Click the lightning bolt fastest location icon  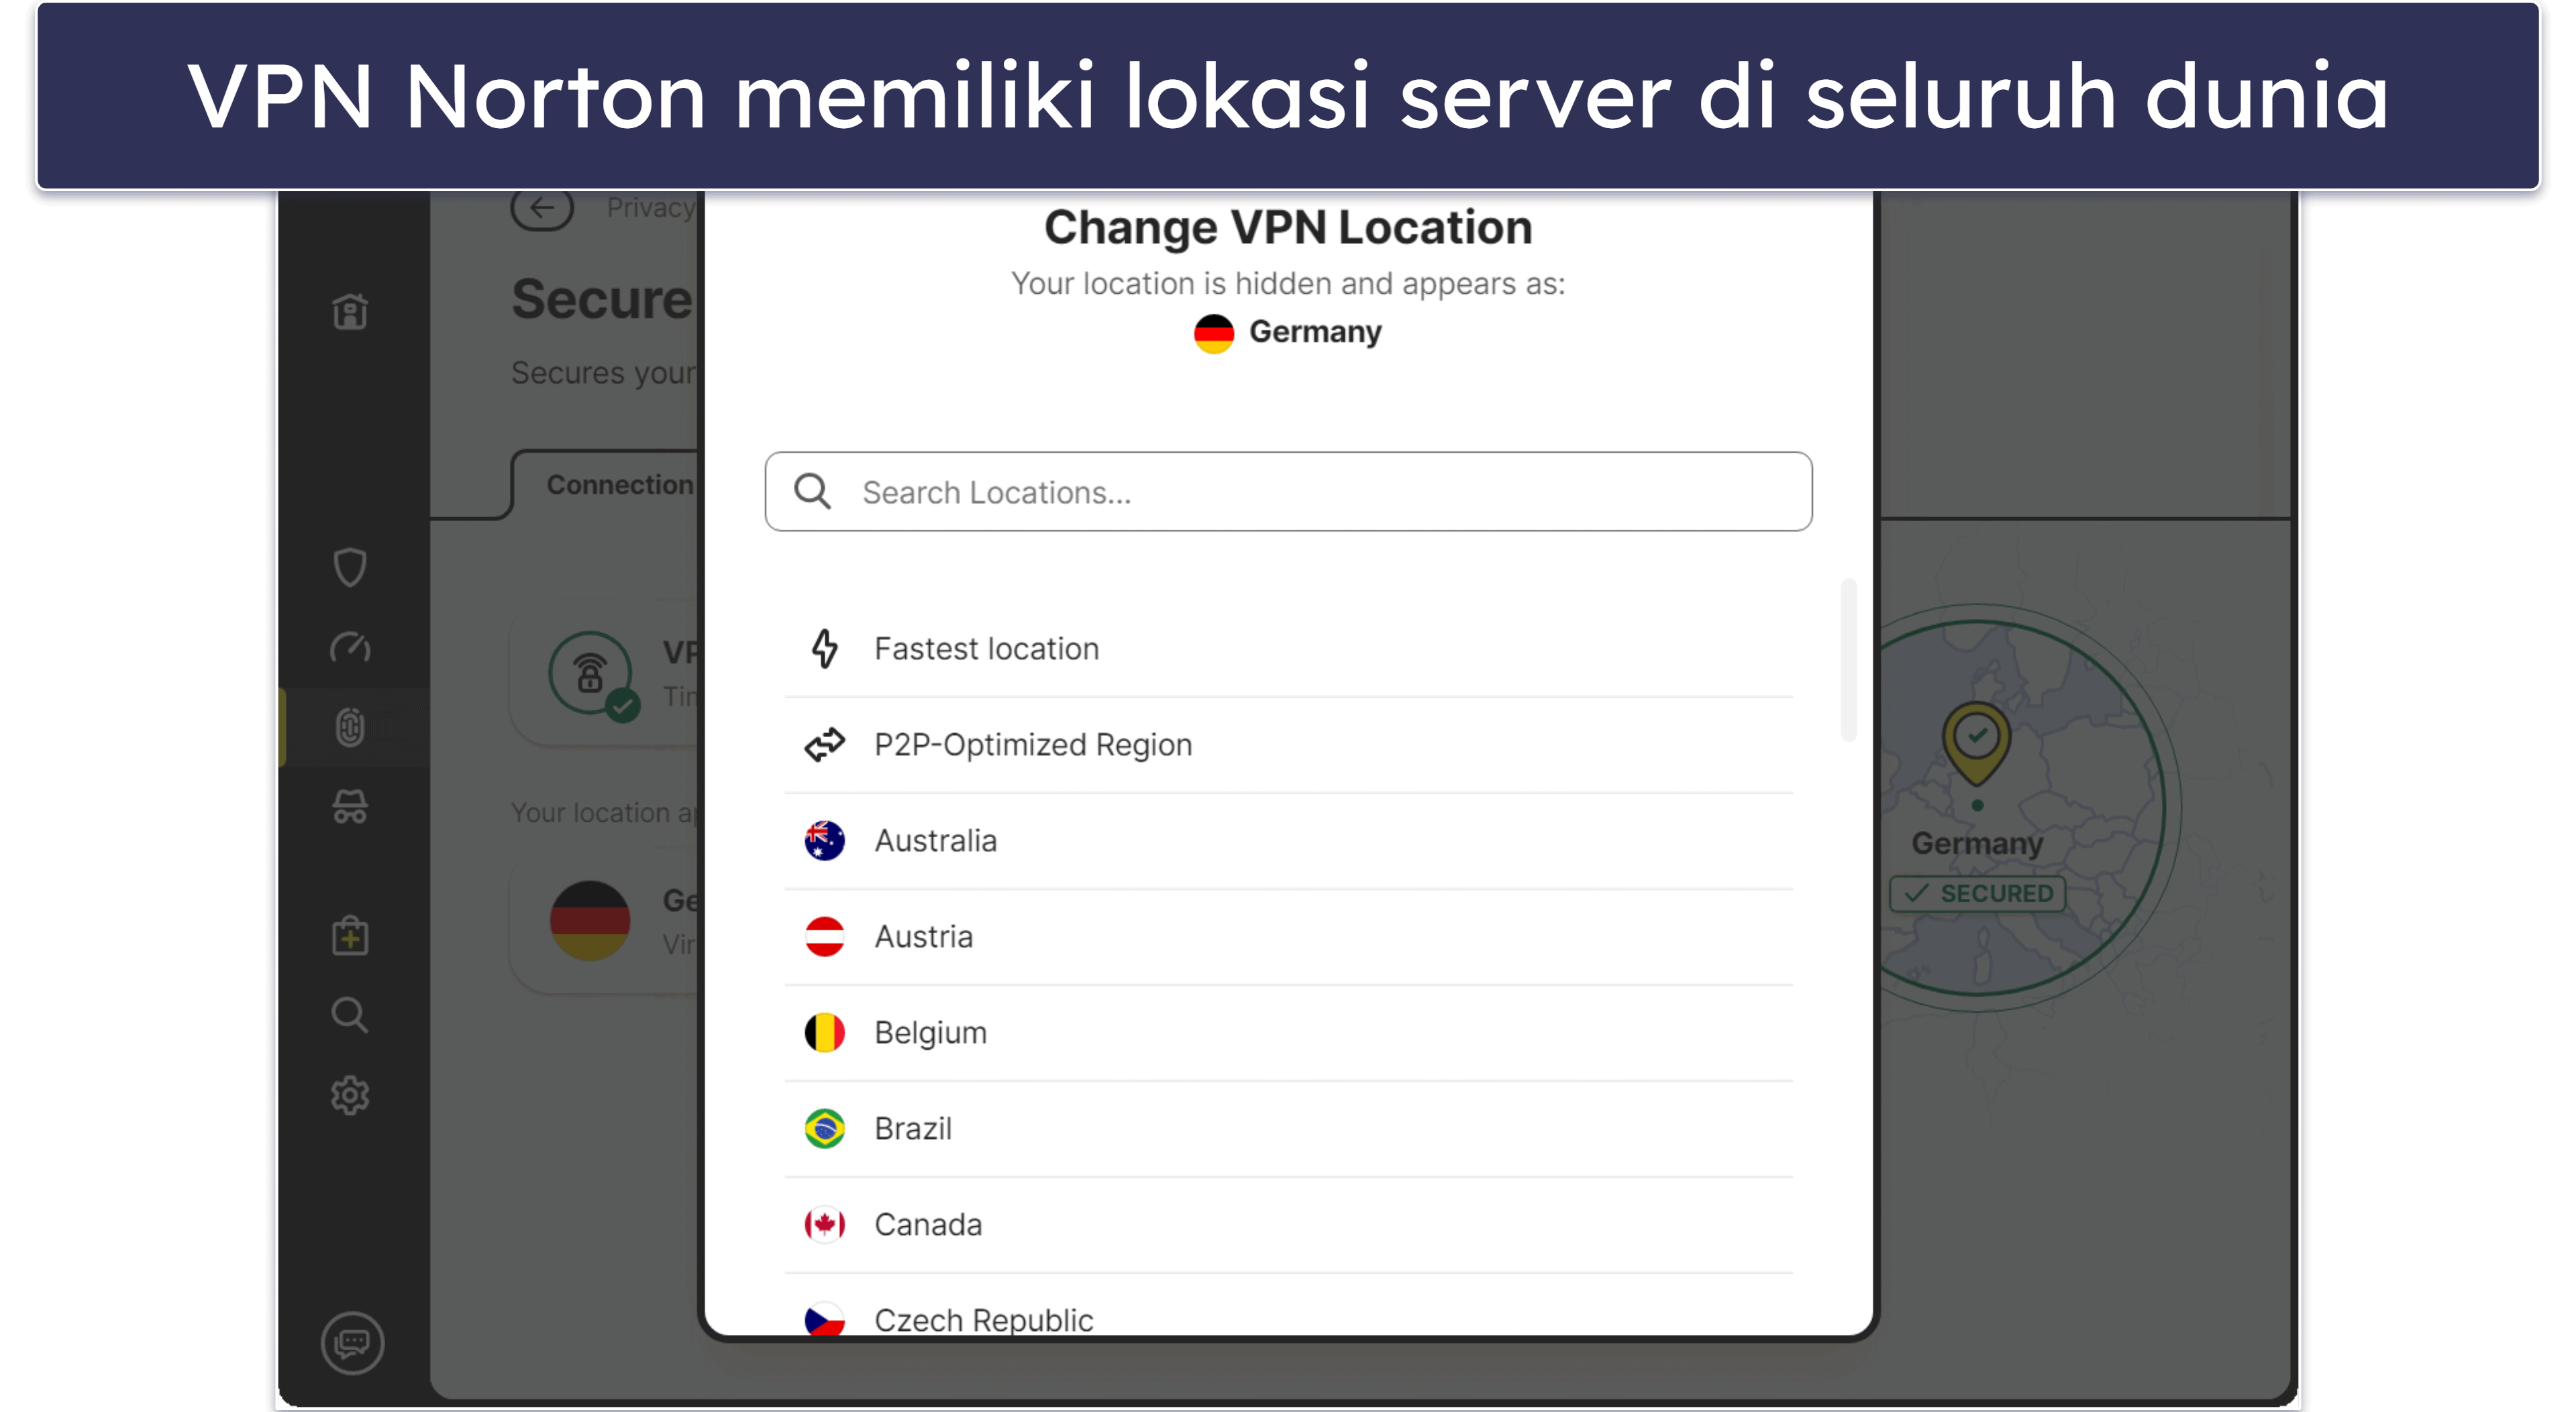point(824,648)
